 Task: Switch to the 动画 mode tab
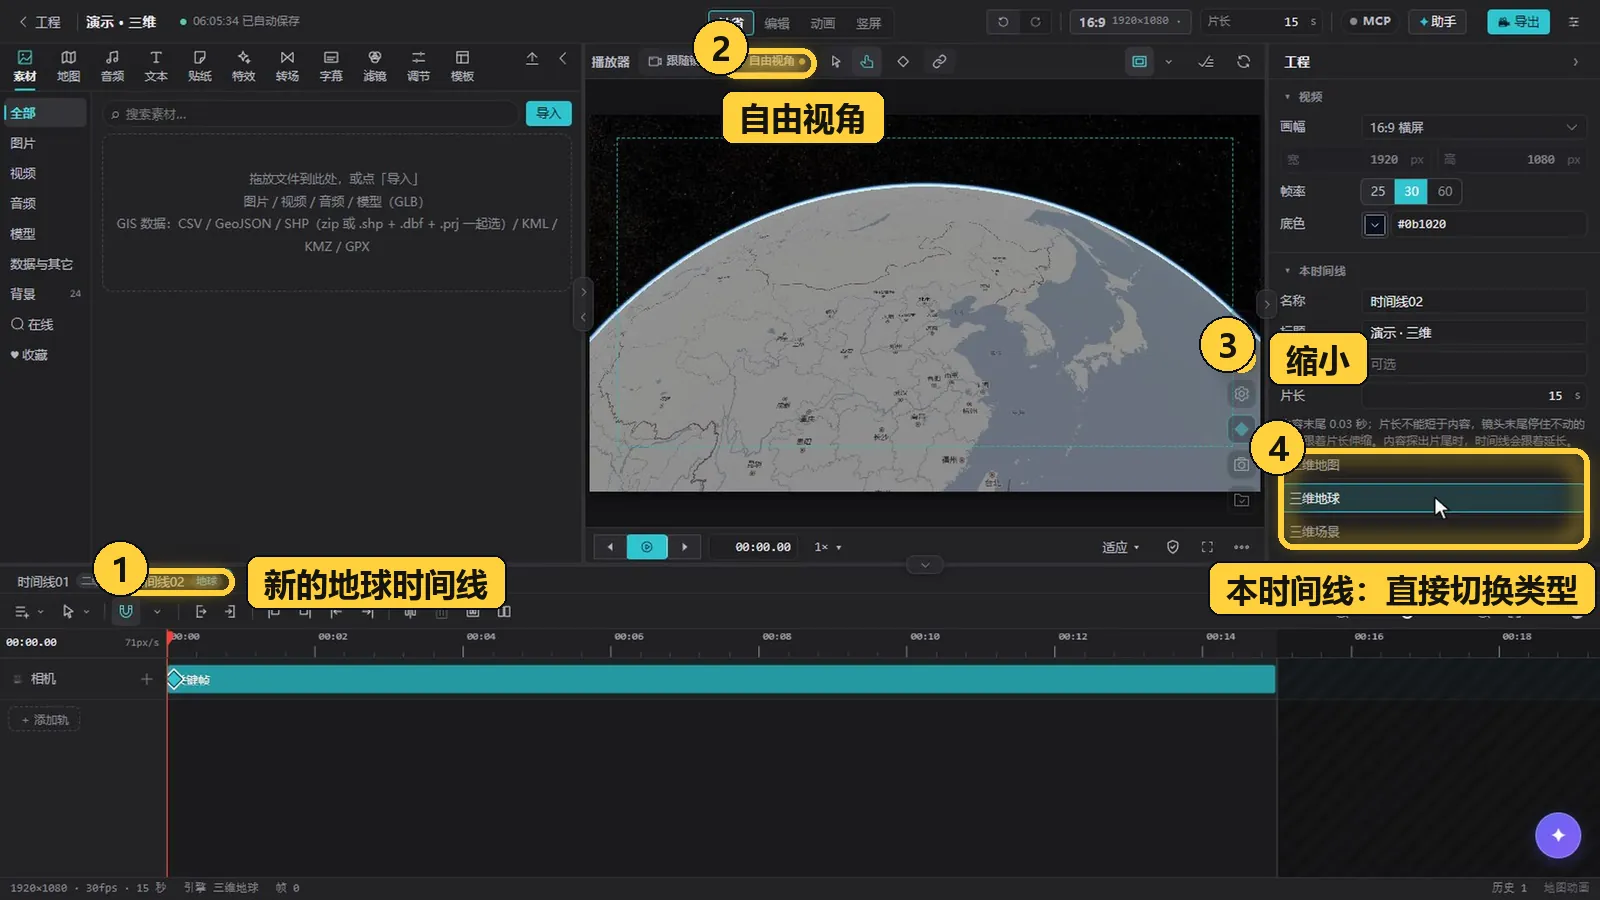822,23
